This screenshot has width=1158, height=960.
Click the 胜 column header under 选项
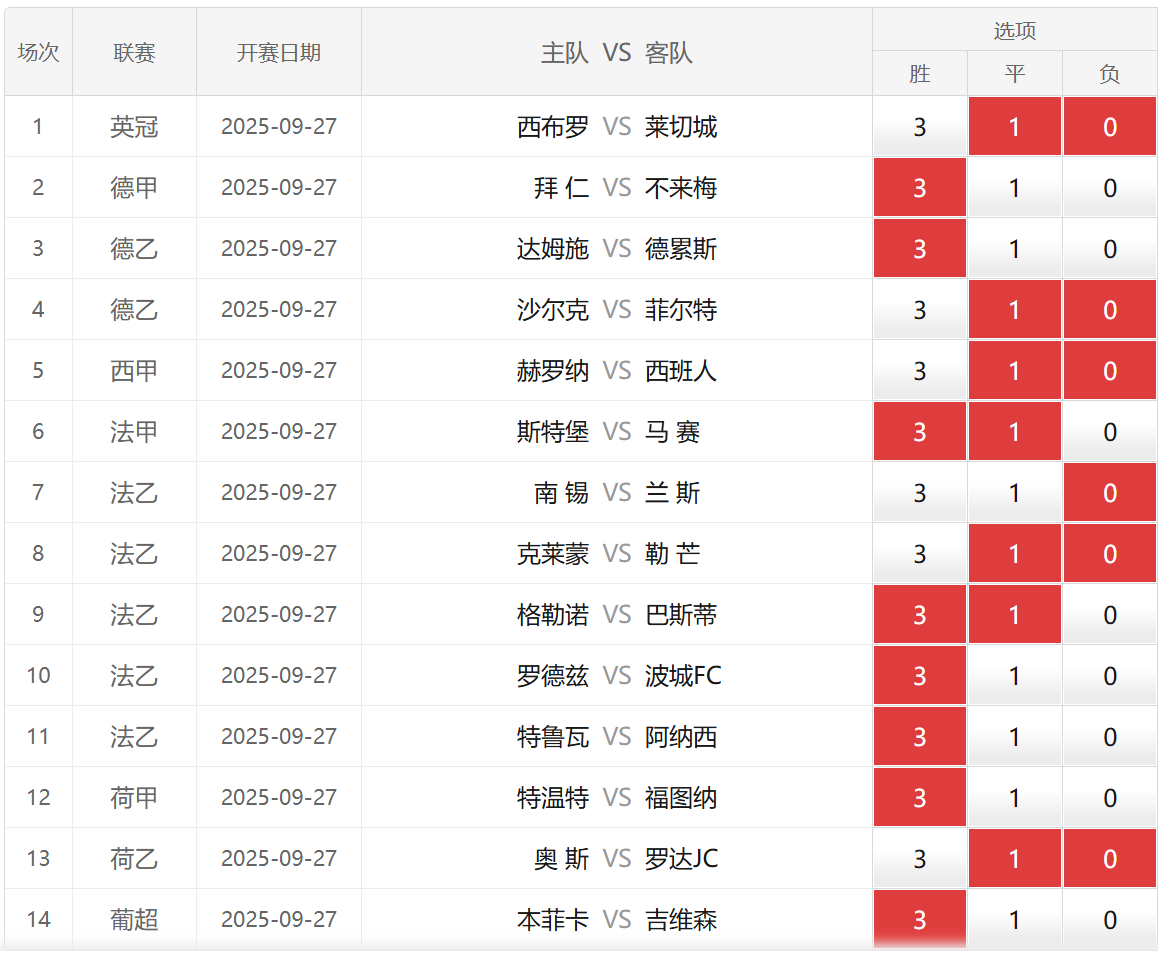[919, 74]
